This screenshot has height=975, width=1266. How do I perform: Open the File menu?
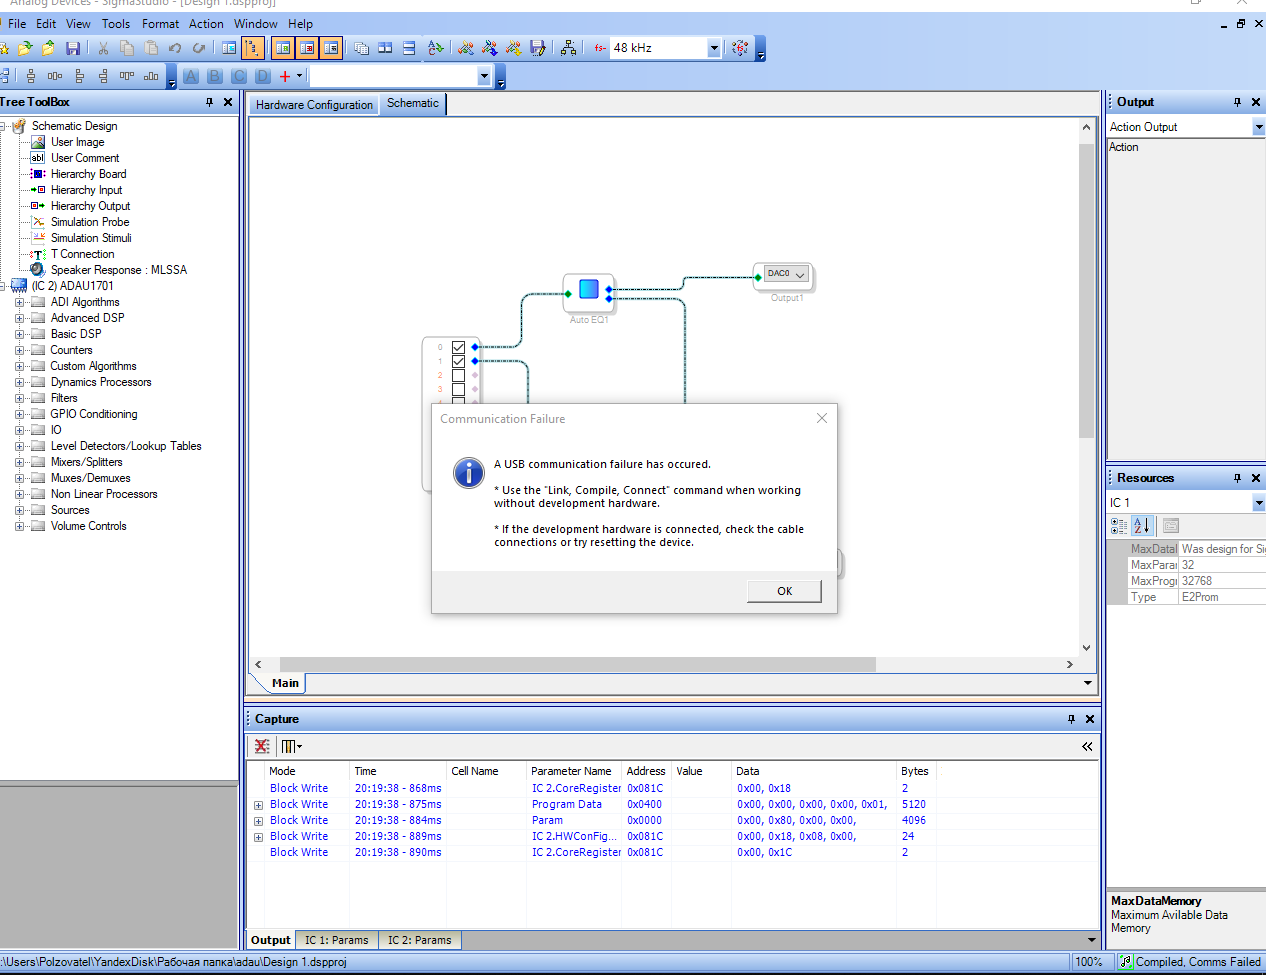[x=17, y=24]
